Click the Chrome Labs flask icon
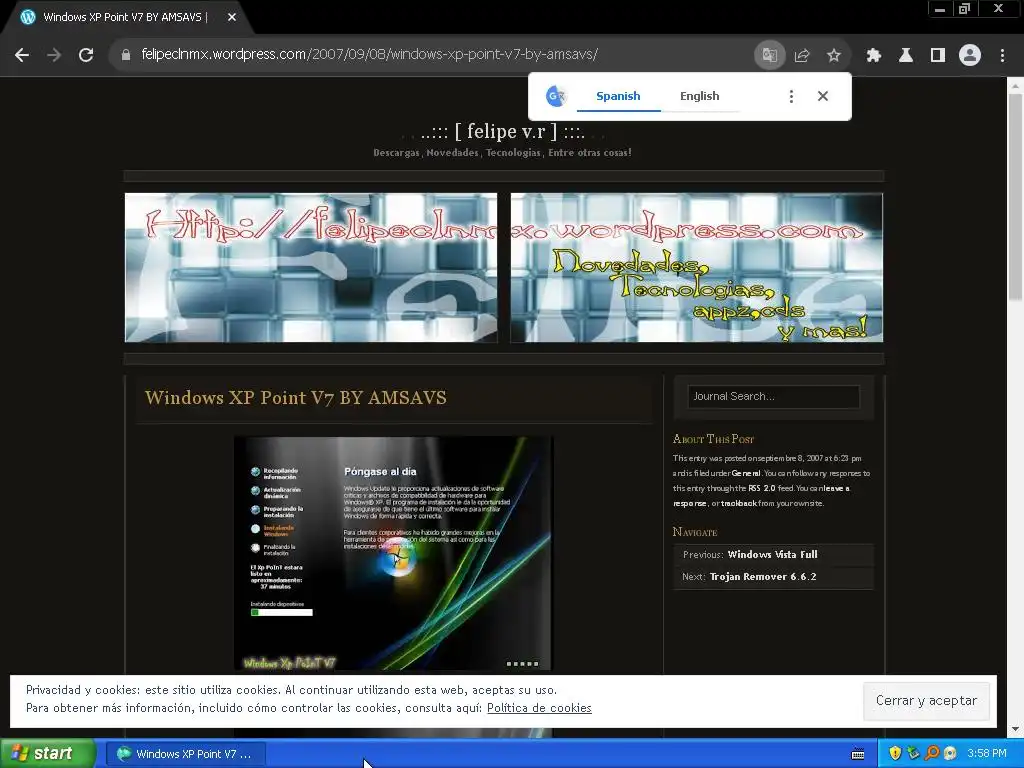This screenshot has height=768, width=1024. [906, 55]
